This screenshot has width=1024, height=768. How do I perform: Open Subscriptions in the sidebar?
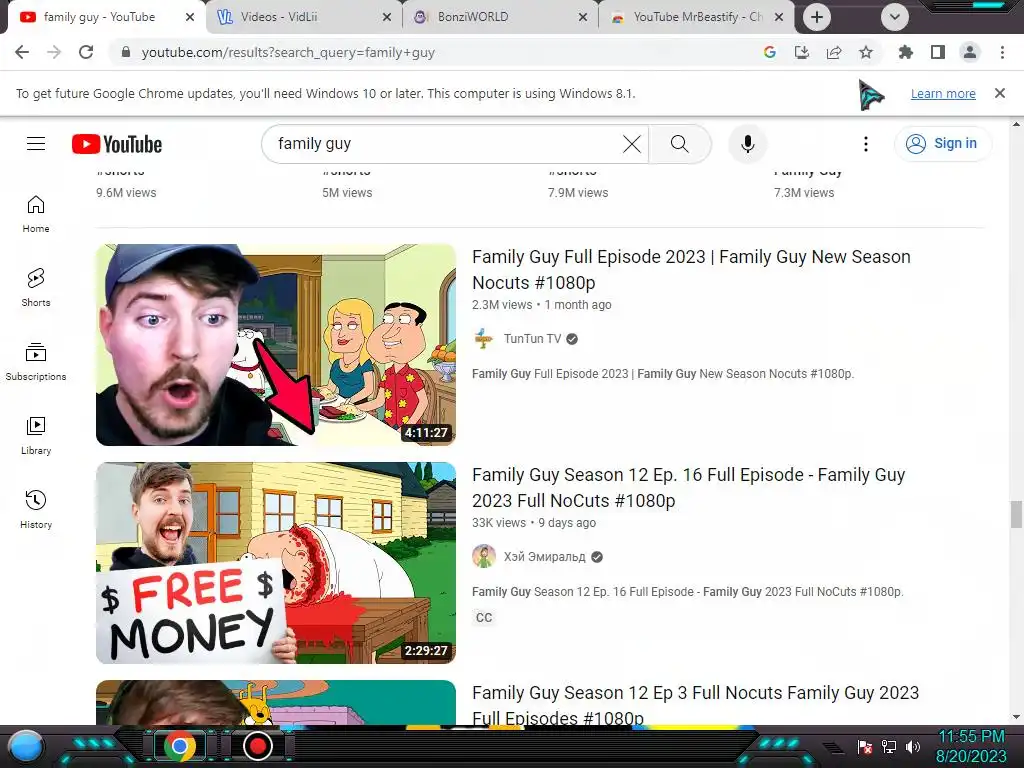(36, 362)
